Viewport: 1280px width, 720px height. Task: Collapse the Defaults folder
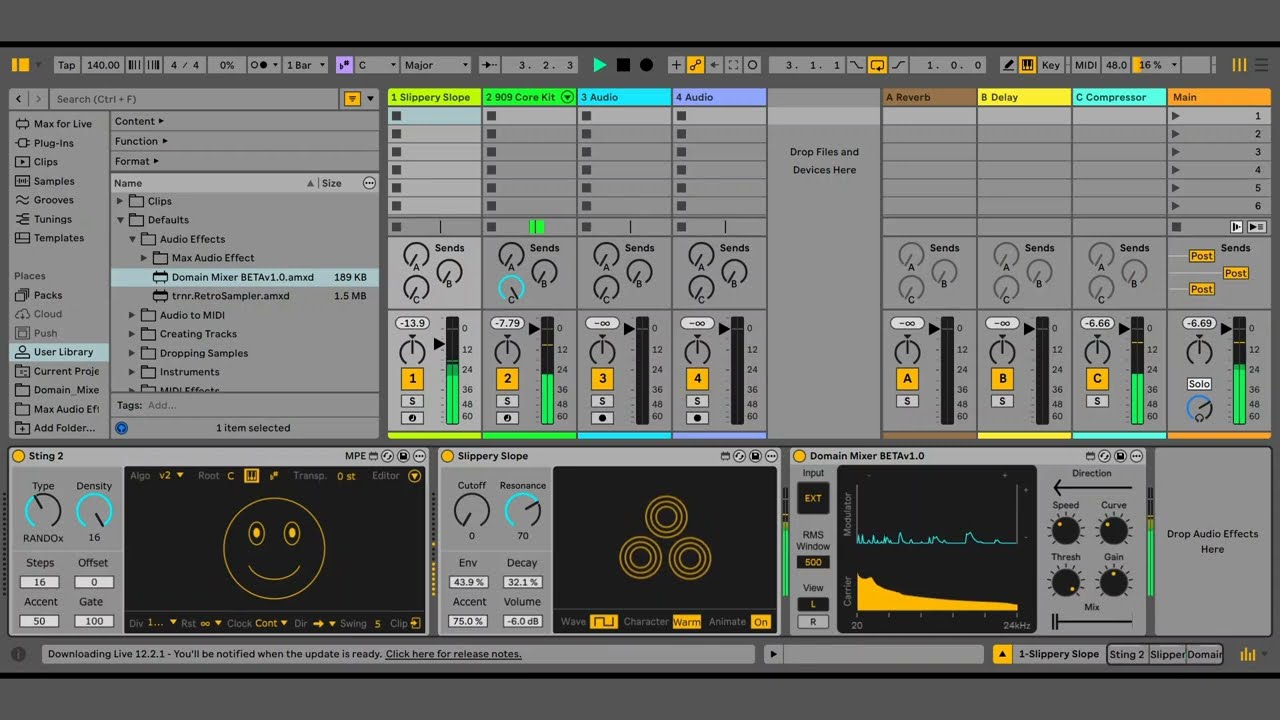tap(120, 220)
